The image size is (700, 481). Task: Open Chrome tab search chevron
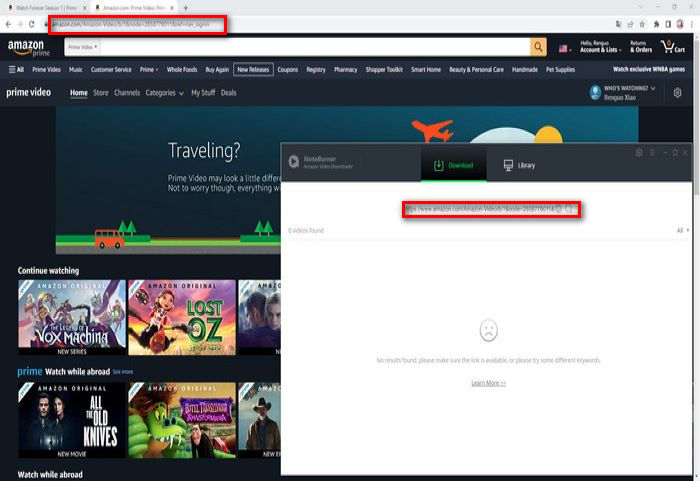coord(641,7)
